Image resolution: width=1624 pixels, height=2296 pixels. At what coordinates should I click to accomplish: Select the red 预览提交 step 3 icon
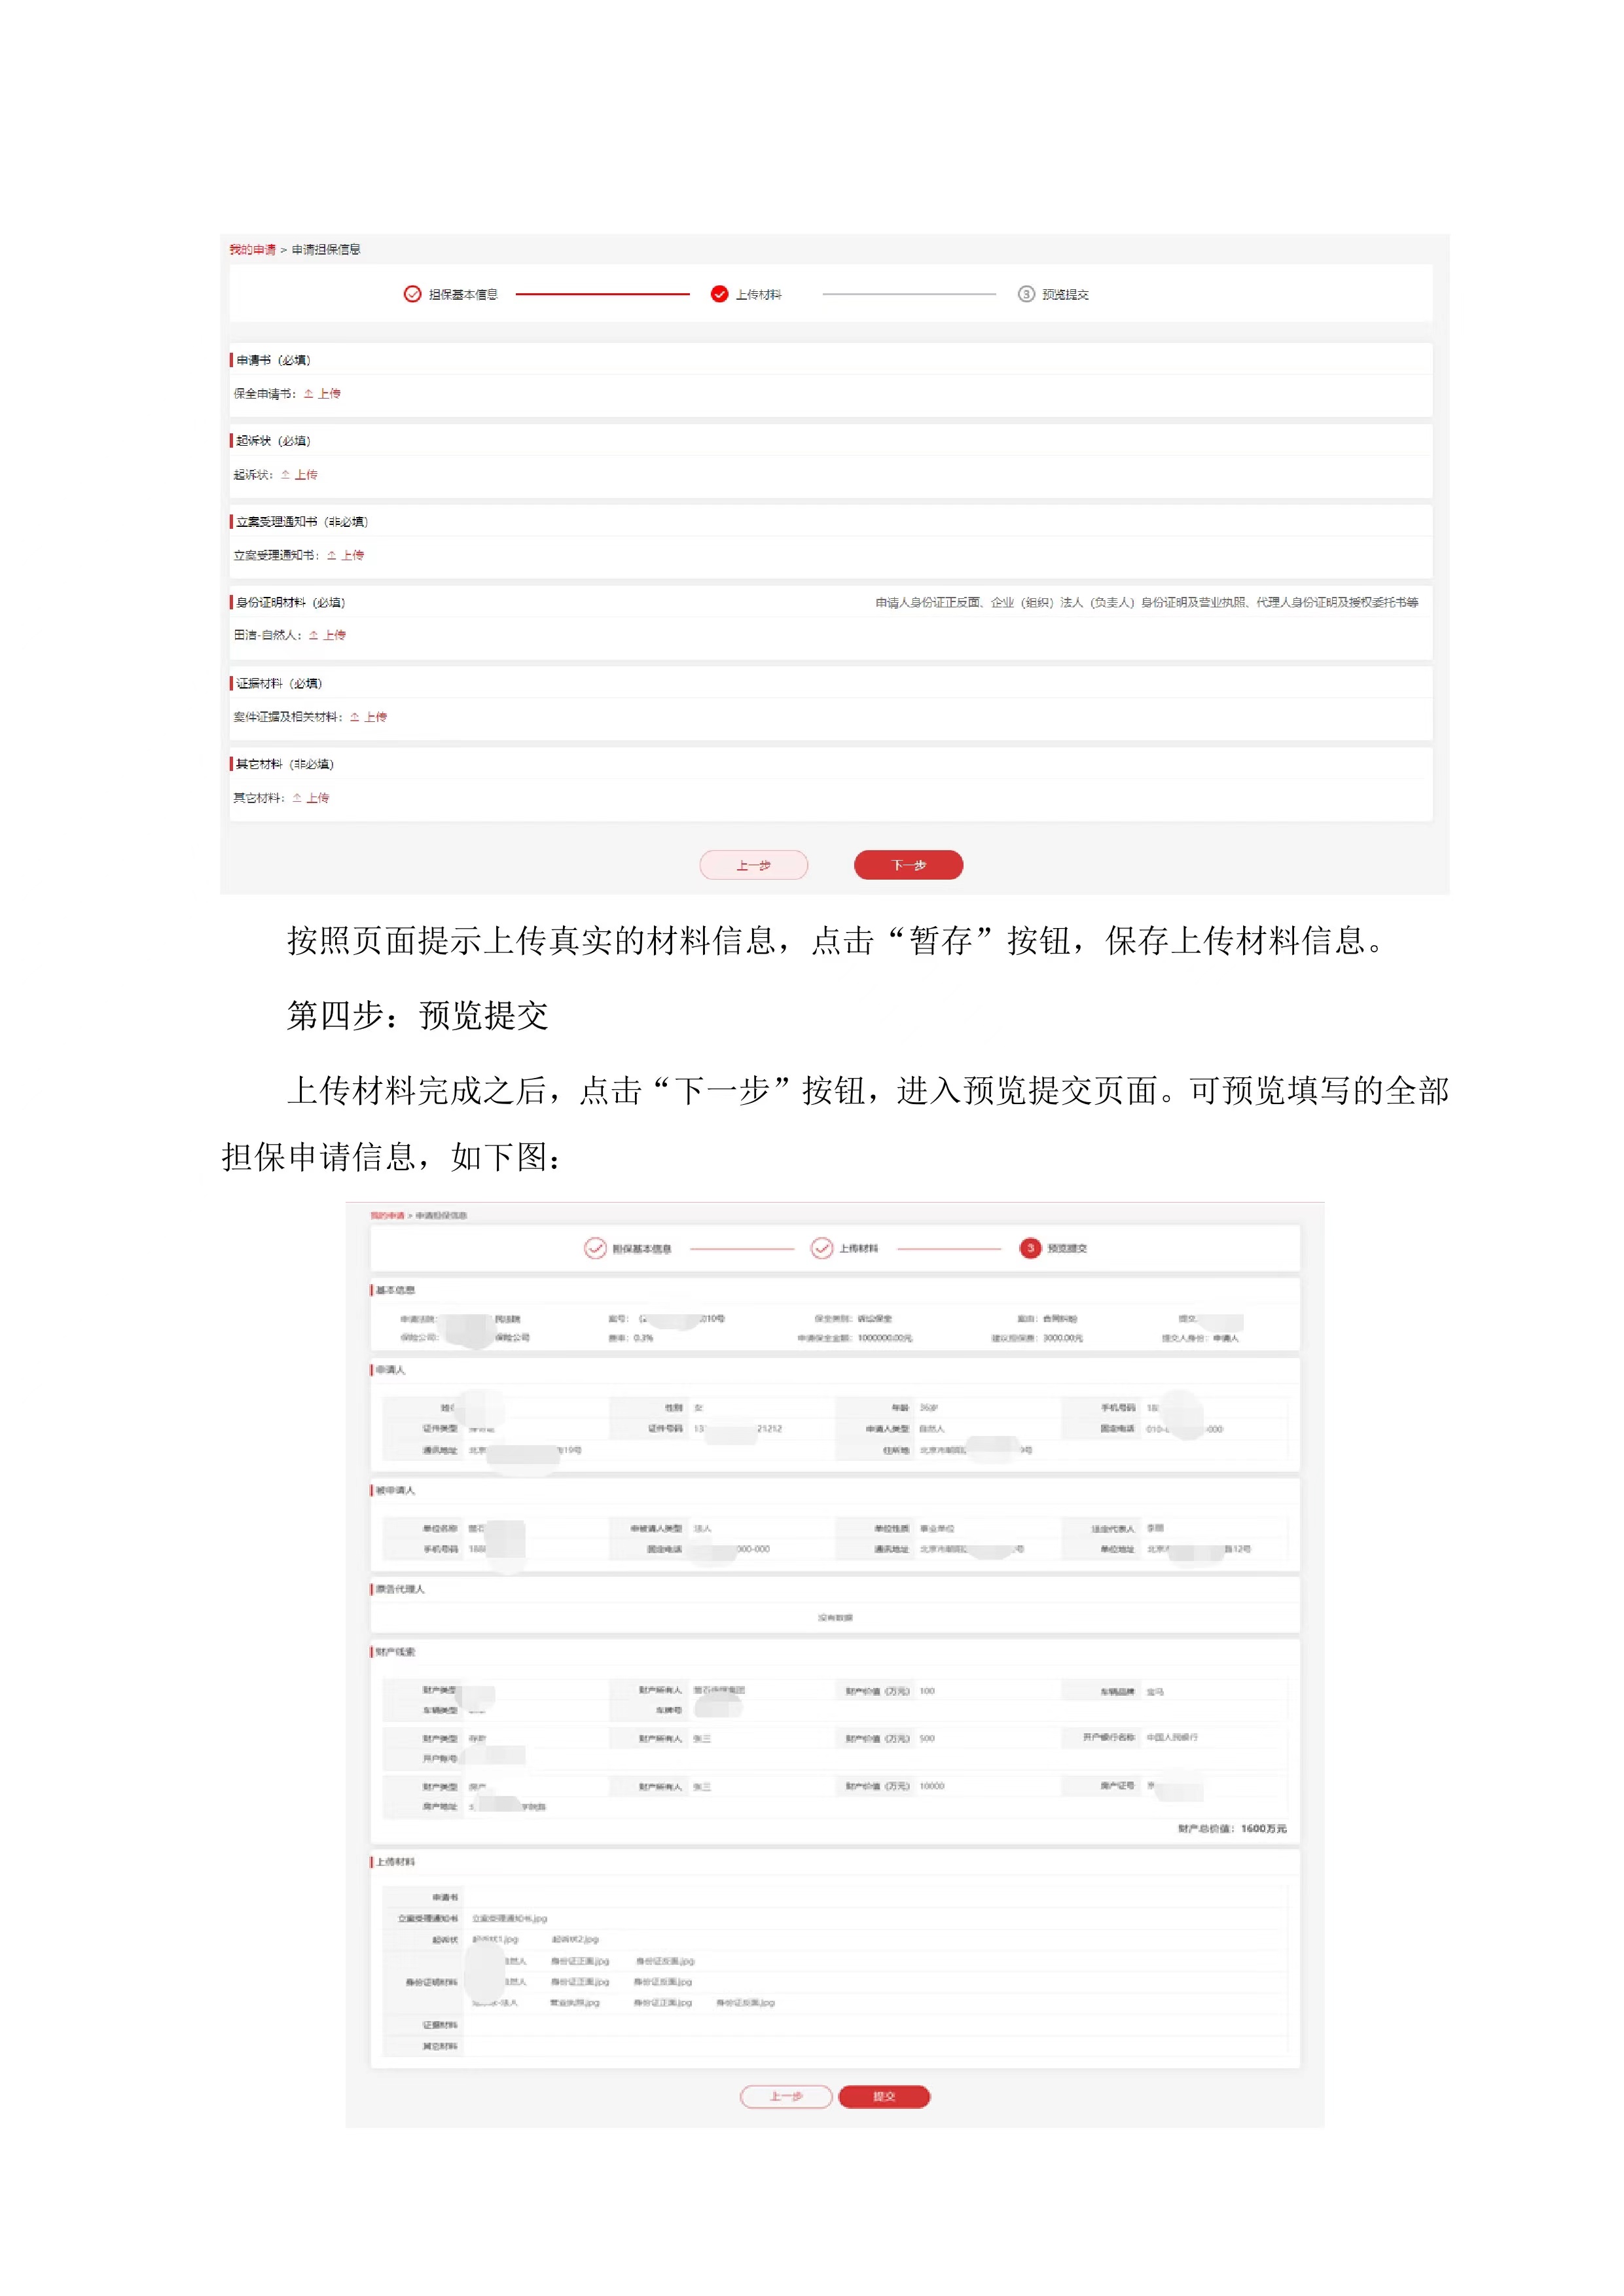pyautogui.click(x=1030, y=1248)
